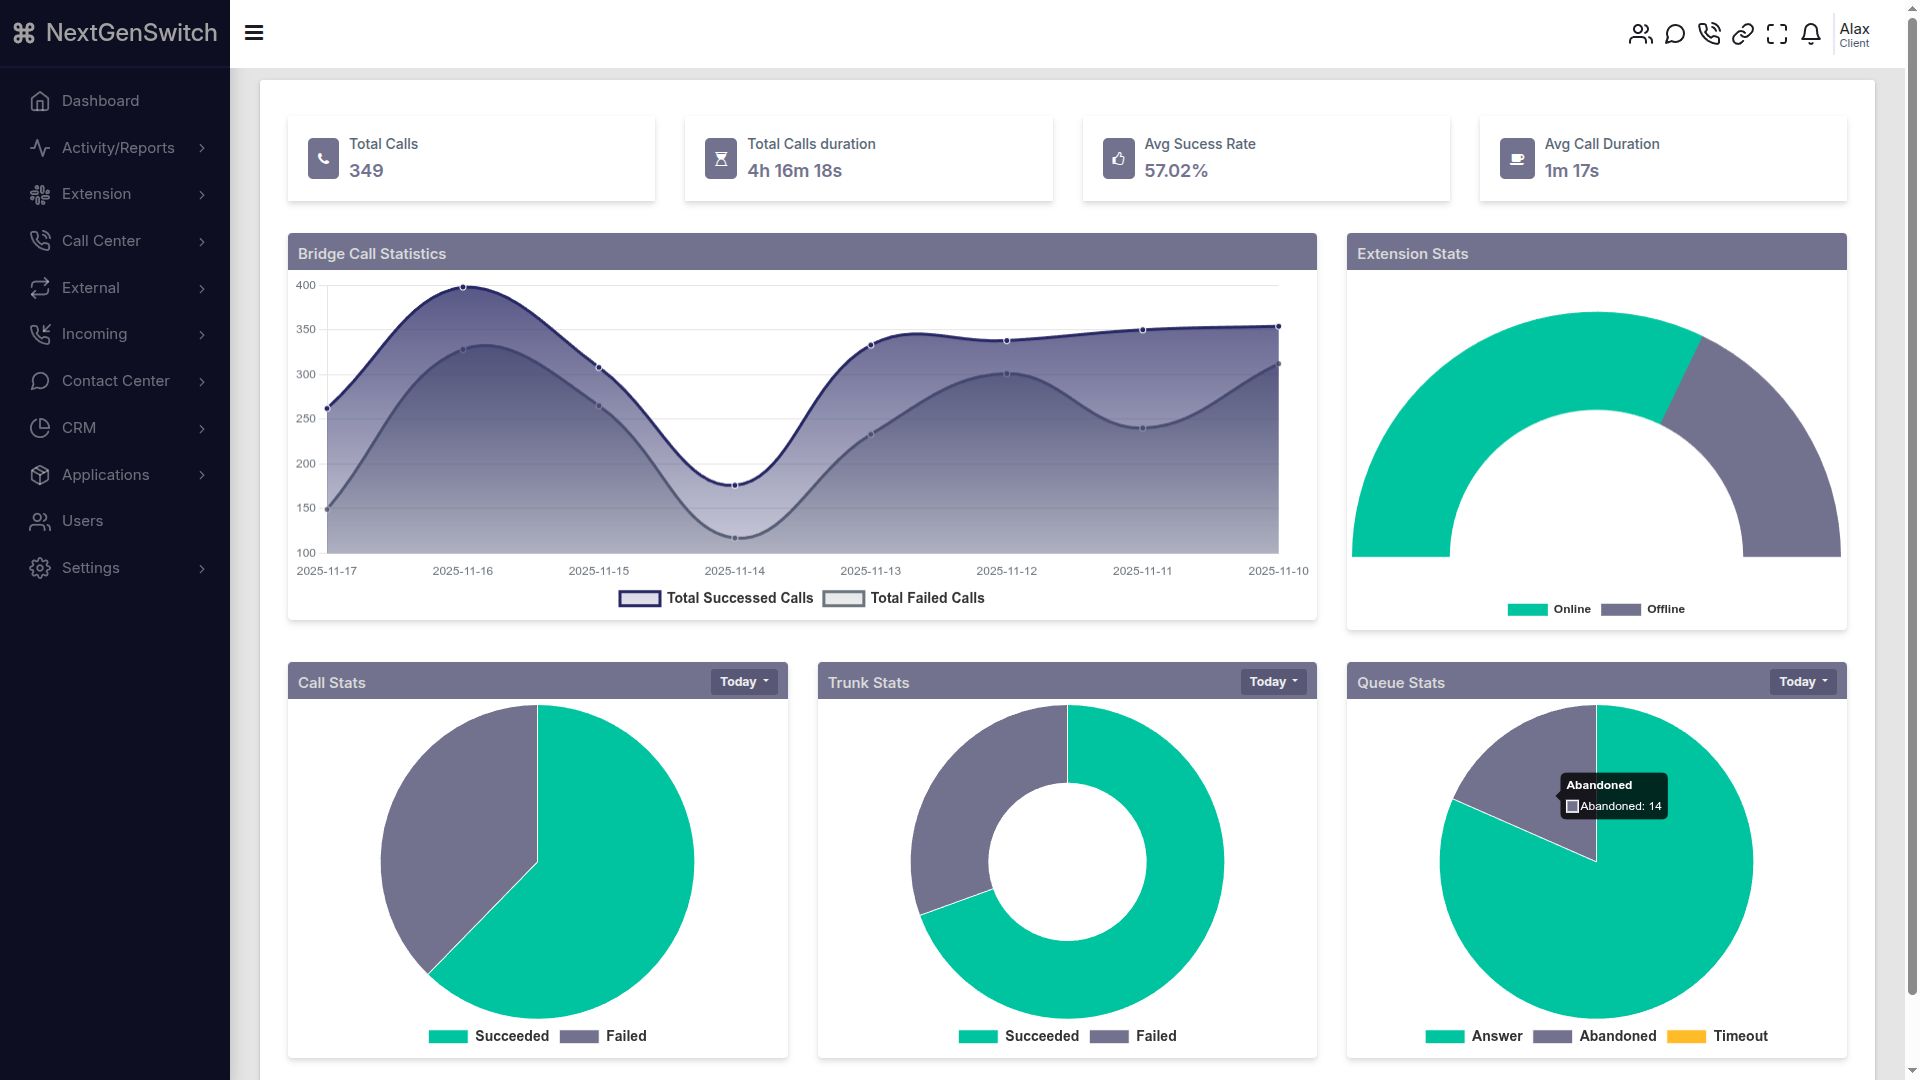Click the page vertical scrollbar

point(1912,500)
